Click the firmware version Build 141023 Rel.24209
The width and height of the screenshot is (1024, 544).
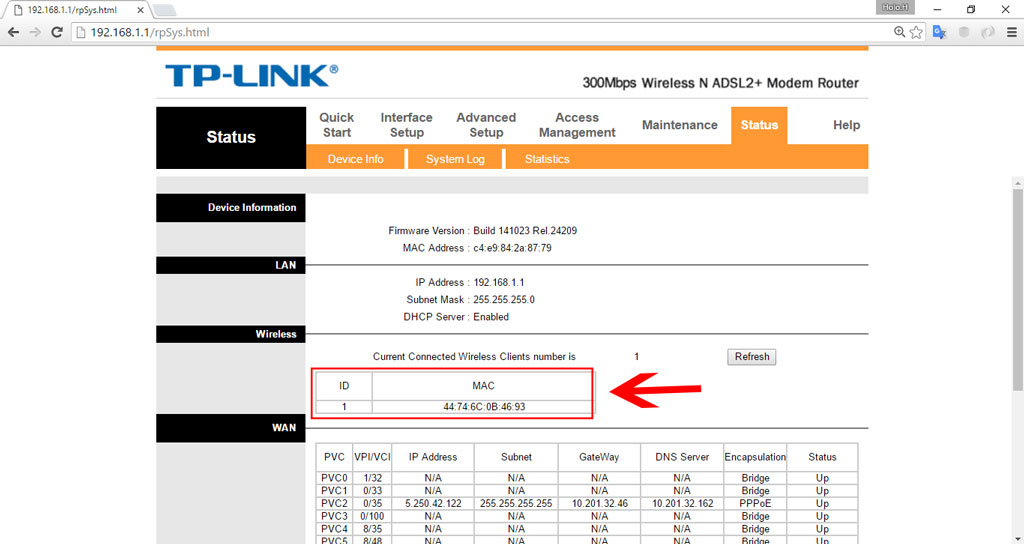[525, 231]
